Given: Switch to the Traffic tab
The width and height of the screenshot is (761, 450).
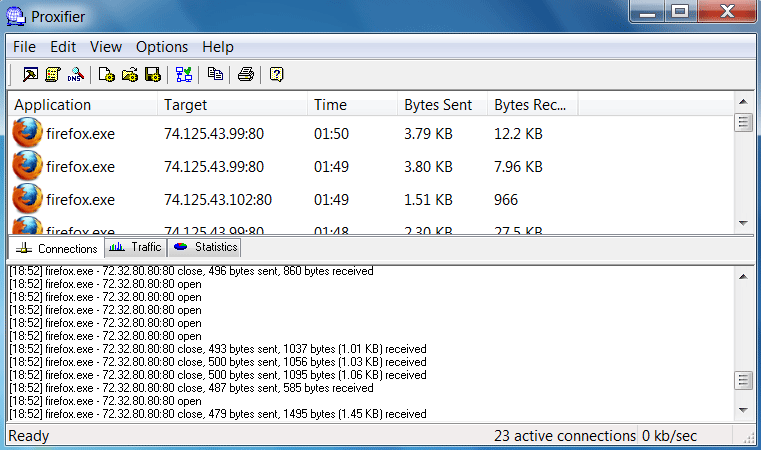Looking at the screenshot, I should pos(135,247).
